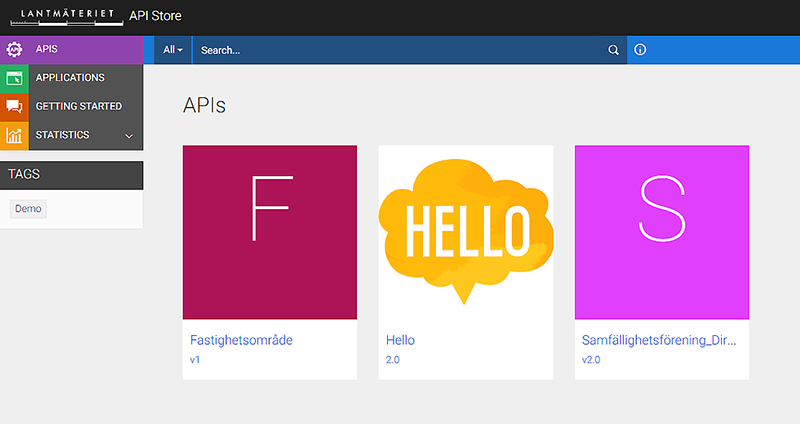Screen dimensions: 800x424
Task: Click the Hello speech bubble thumbnail
Action: pos(466,232)
